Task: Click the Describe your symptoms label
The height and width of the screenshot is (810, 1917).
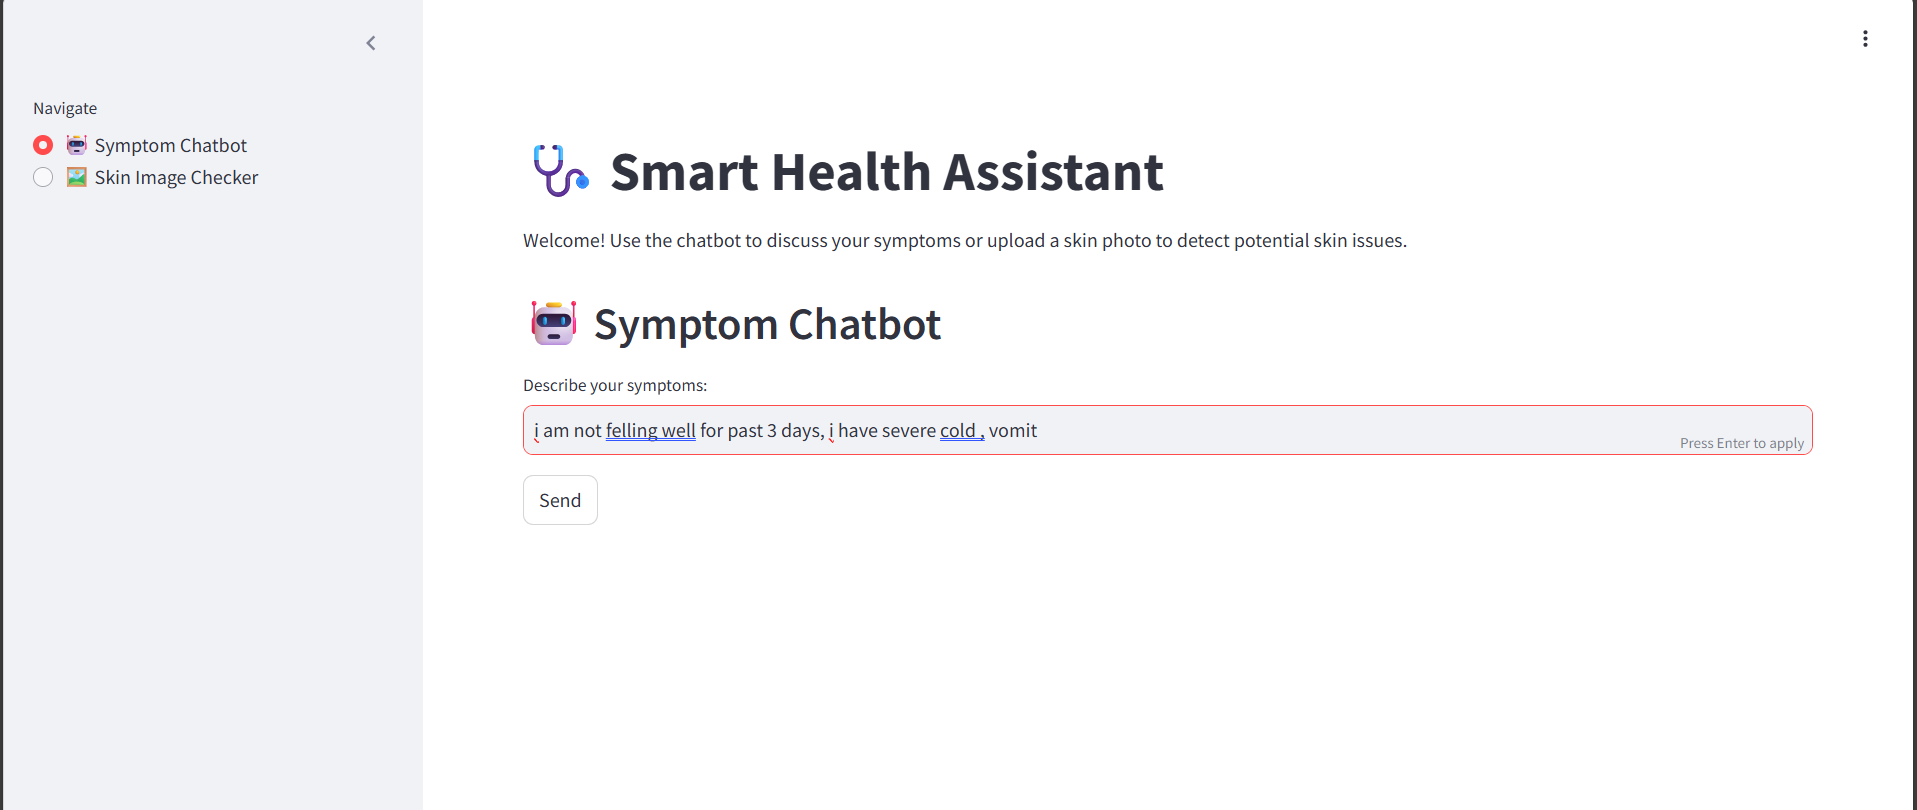Action: 615,385
